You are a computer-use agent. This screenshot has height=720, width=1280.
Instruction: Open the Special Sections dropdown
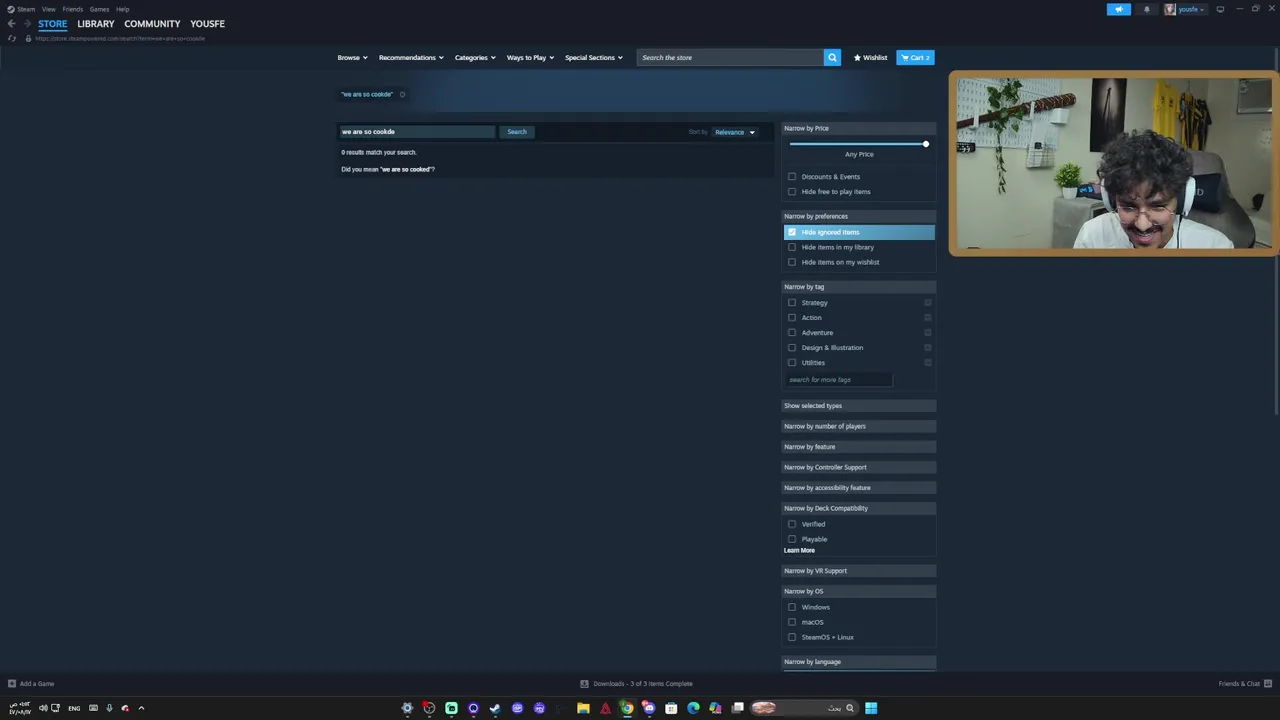pos(594,57)
